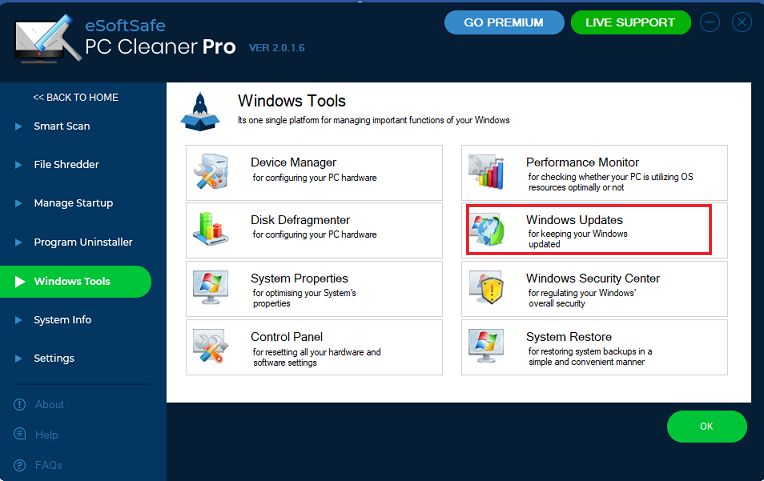
Task: Launch Disk Defragmenter title text
Action: tap(300, 220)
